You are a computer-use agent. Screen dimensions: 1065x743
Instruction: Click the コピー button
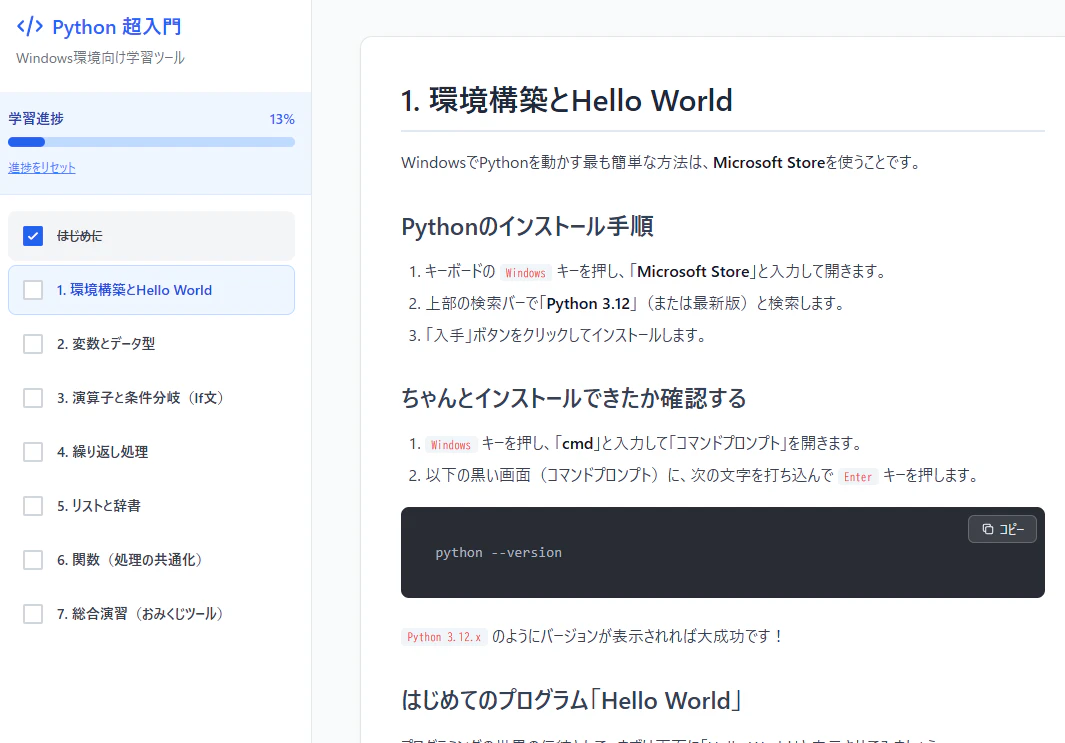pos(1002,529)
